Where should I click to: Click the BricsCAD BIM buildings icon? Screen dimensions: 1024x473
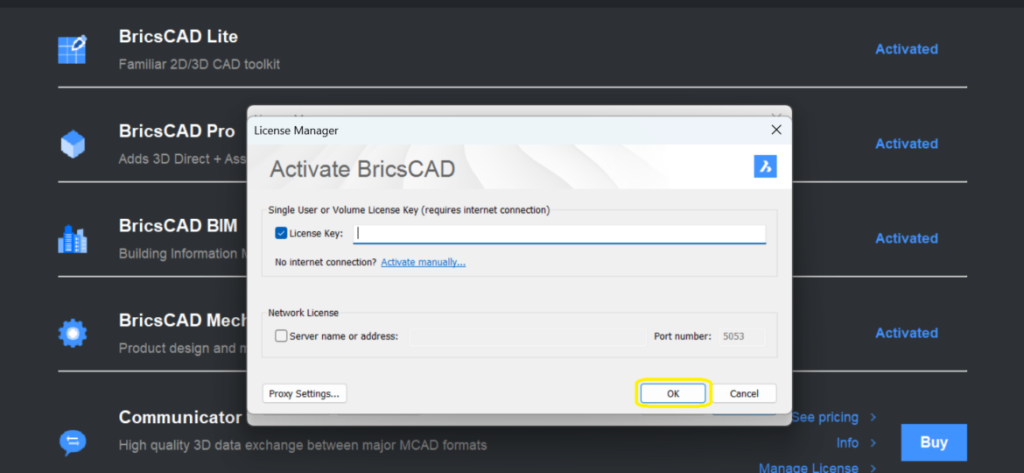coord(72,239)
